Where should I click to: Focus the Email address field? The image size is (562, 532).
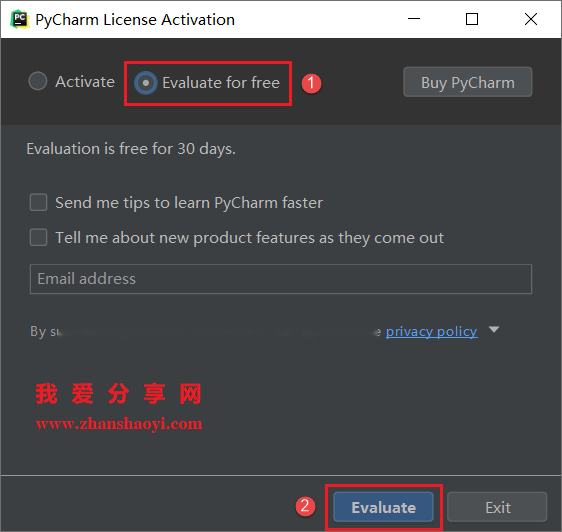point(281,279)
